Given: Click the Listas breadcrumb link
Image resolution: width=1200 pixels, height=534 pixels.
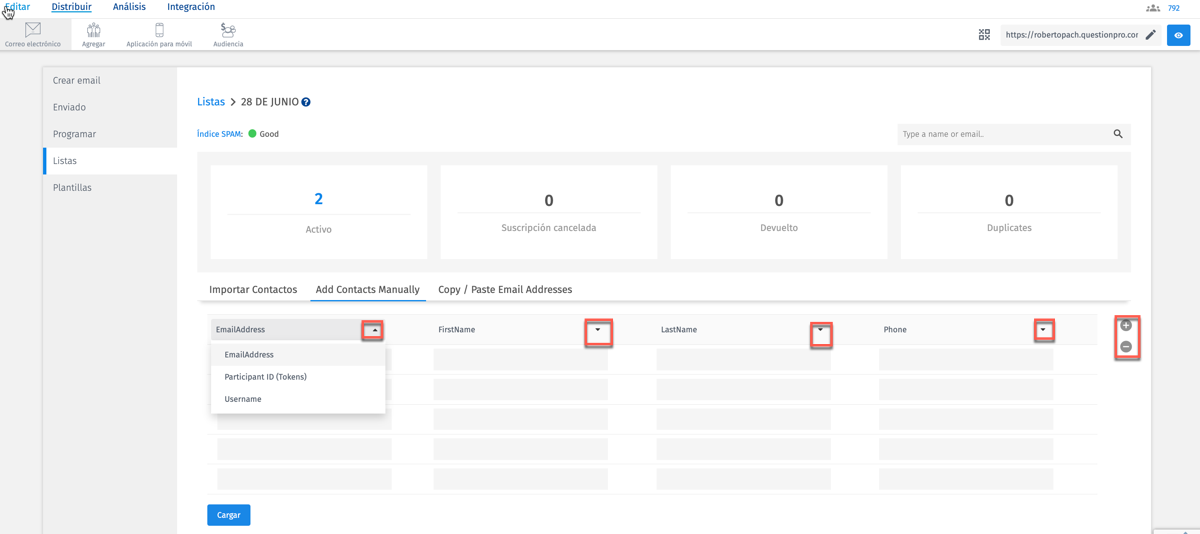Looking at the screenshot, I should [211, 102].
